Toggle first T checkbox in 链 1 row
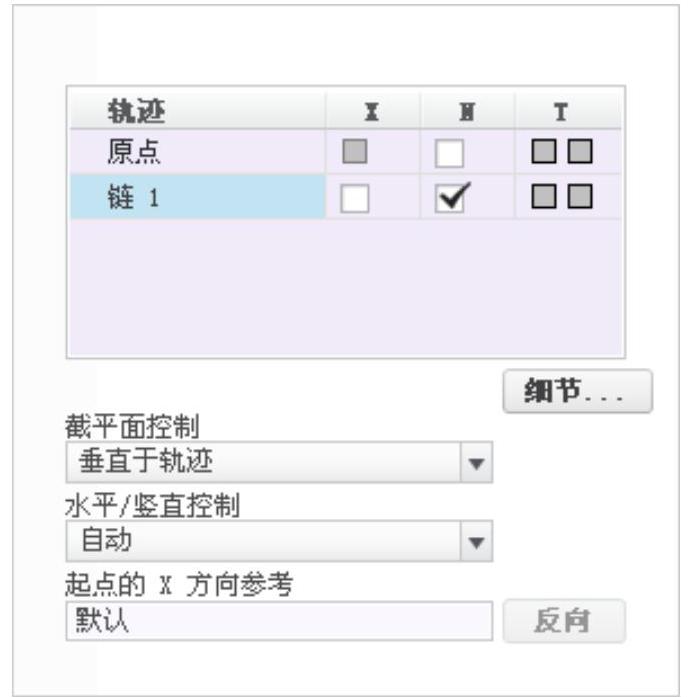688x697 pixels. [544, 196]
